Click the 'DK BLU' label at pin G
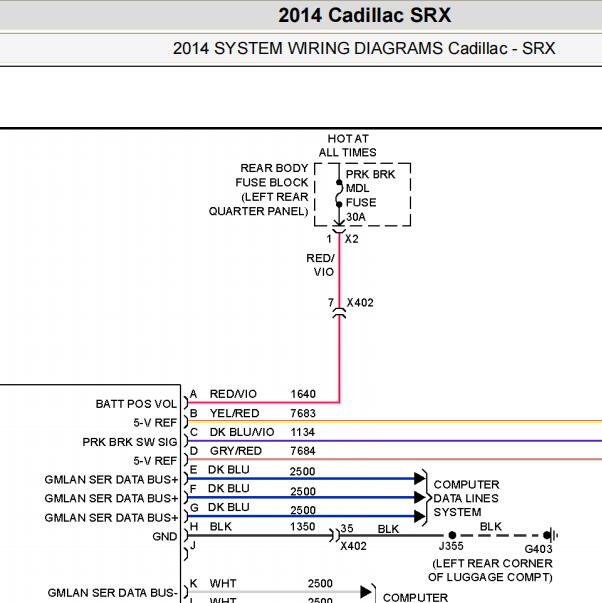This screenshot has width=602, height=603. coord(229,507)
